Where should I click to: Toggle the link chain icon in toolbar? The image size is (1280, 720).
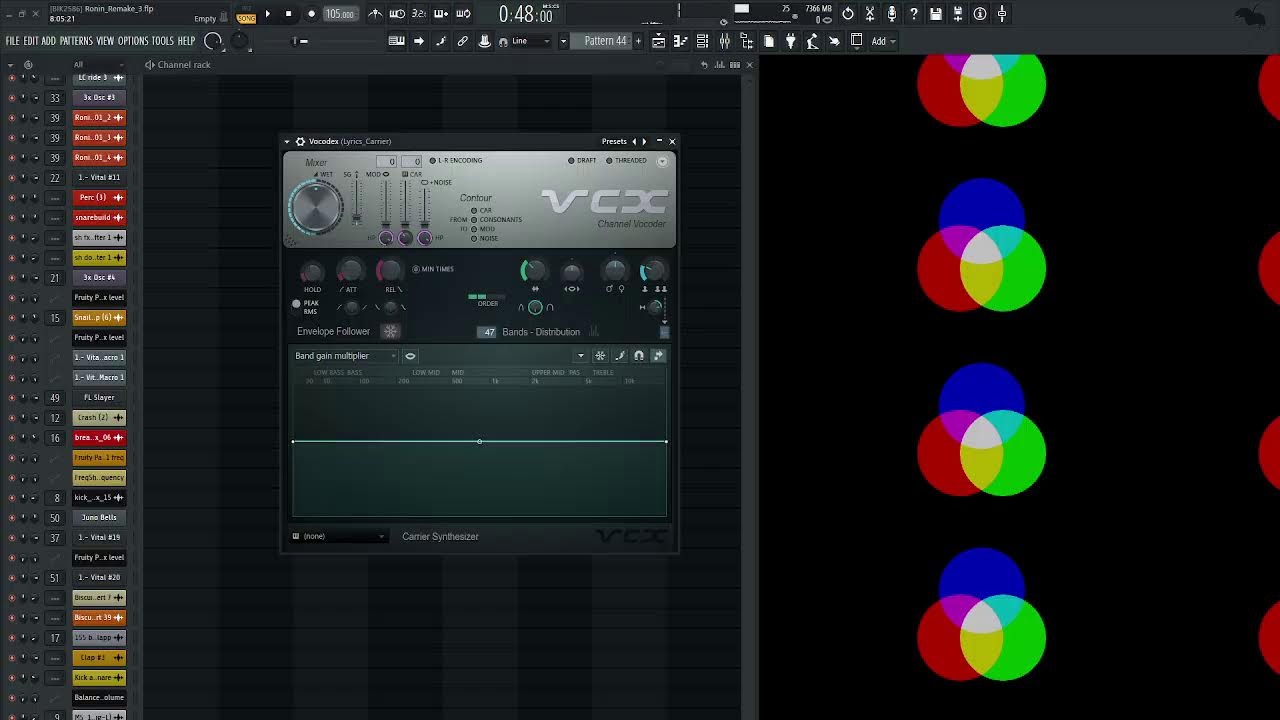pyautogui.click(x=462, y=41)
